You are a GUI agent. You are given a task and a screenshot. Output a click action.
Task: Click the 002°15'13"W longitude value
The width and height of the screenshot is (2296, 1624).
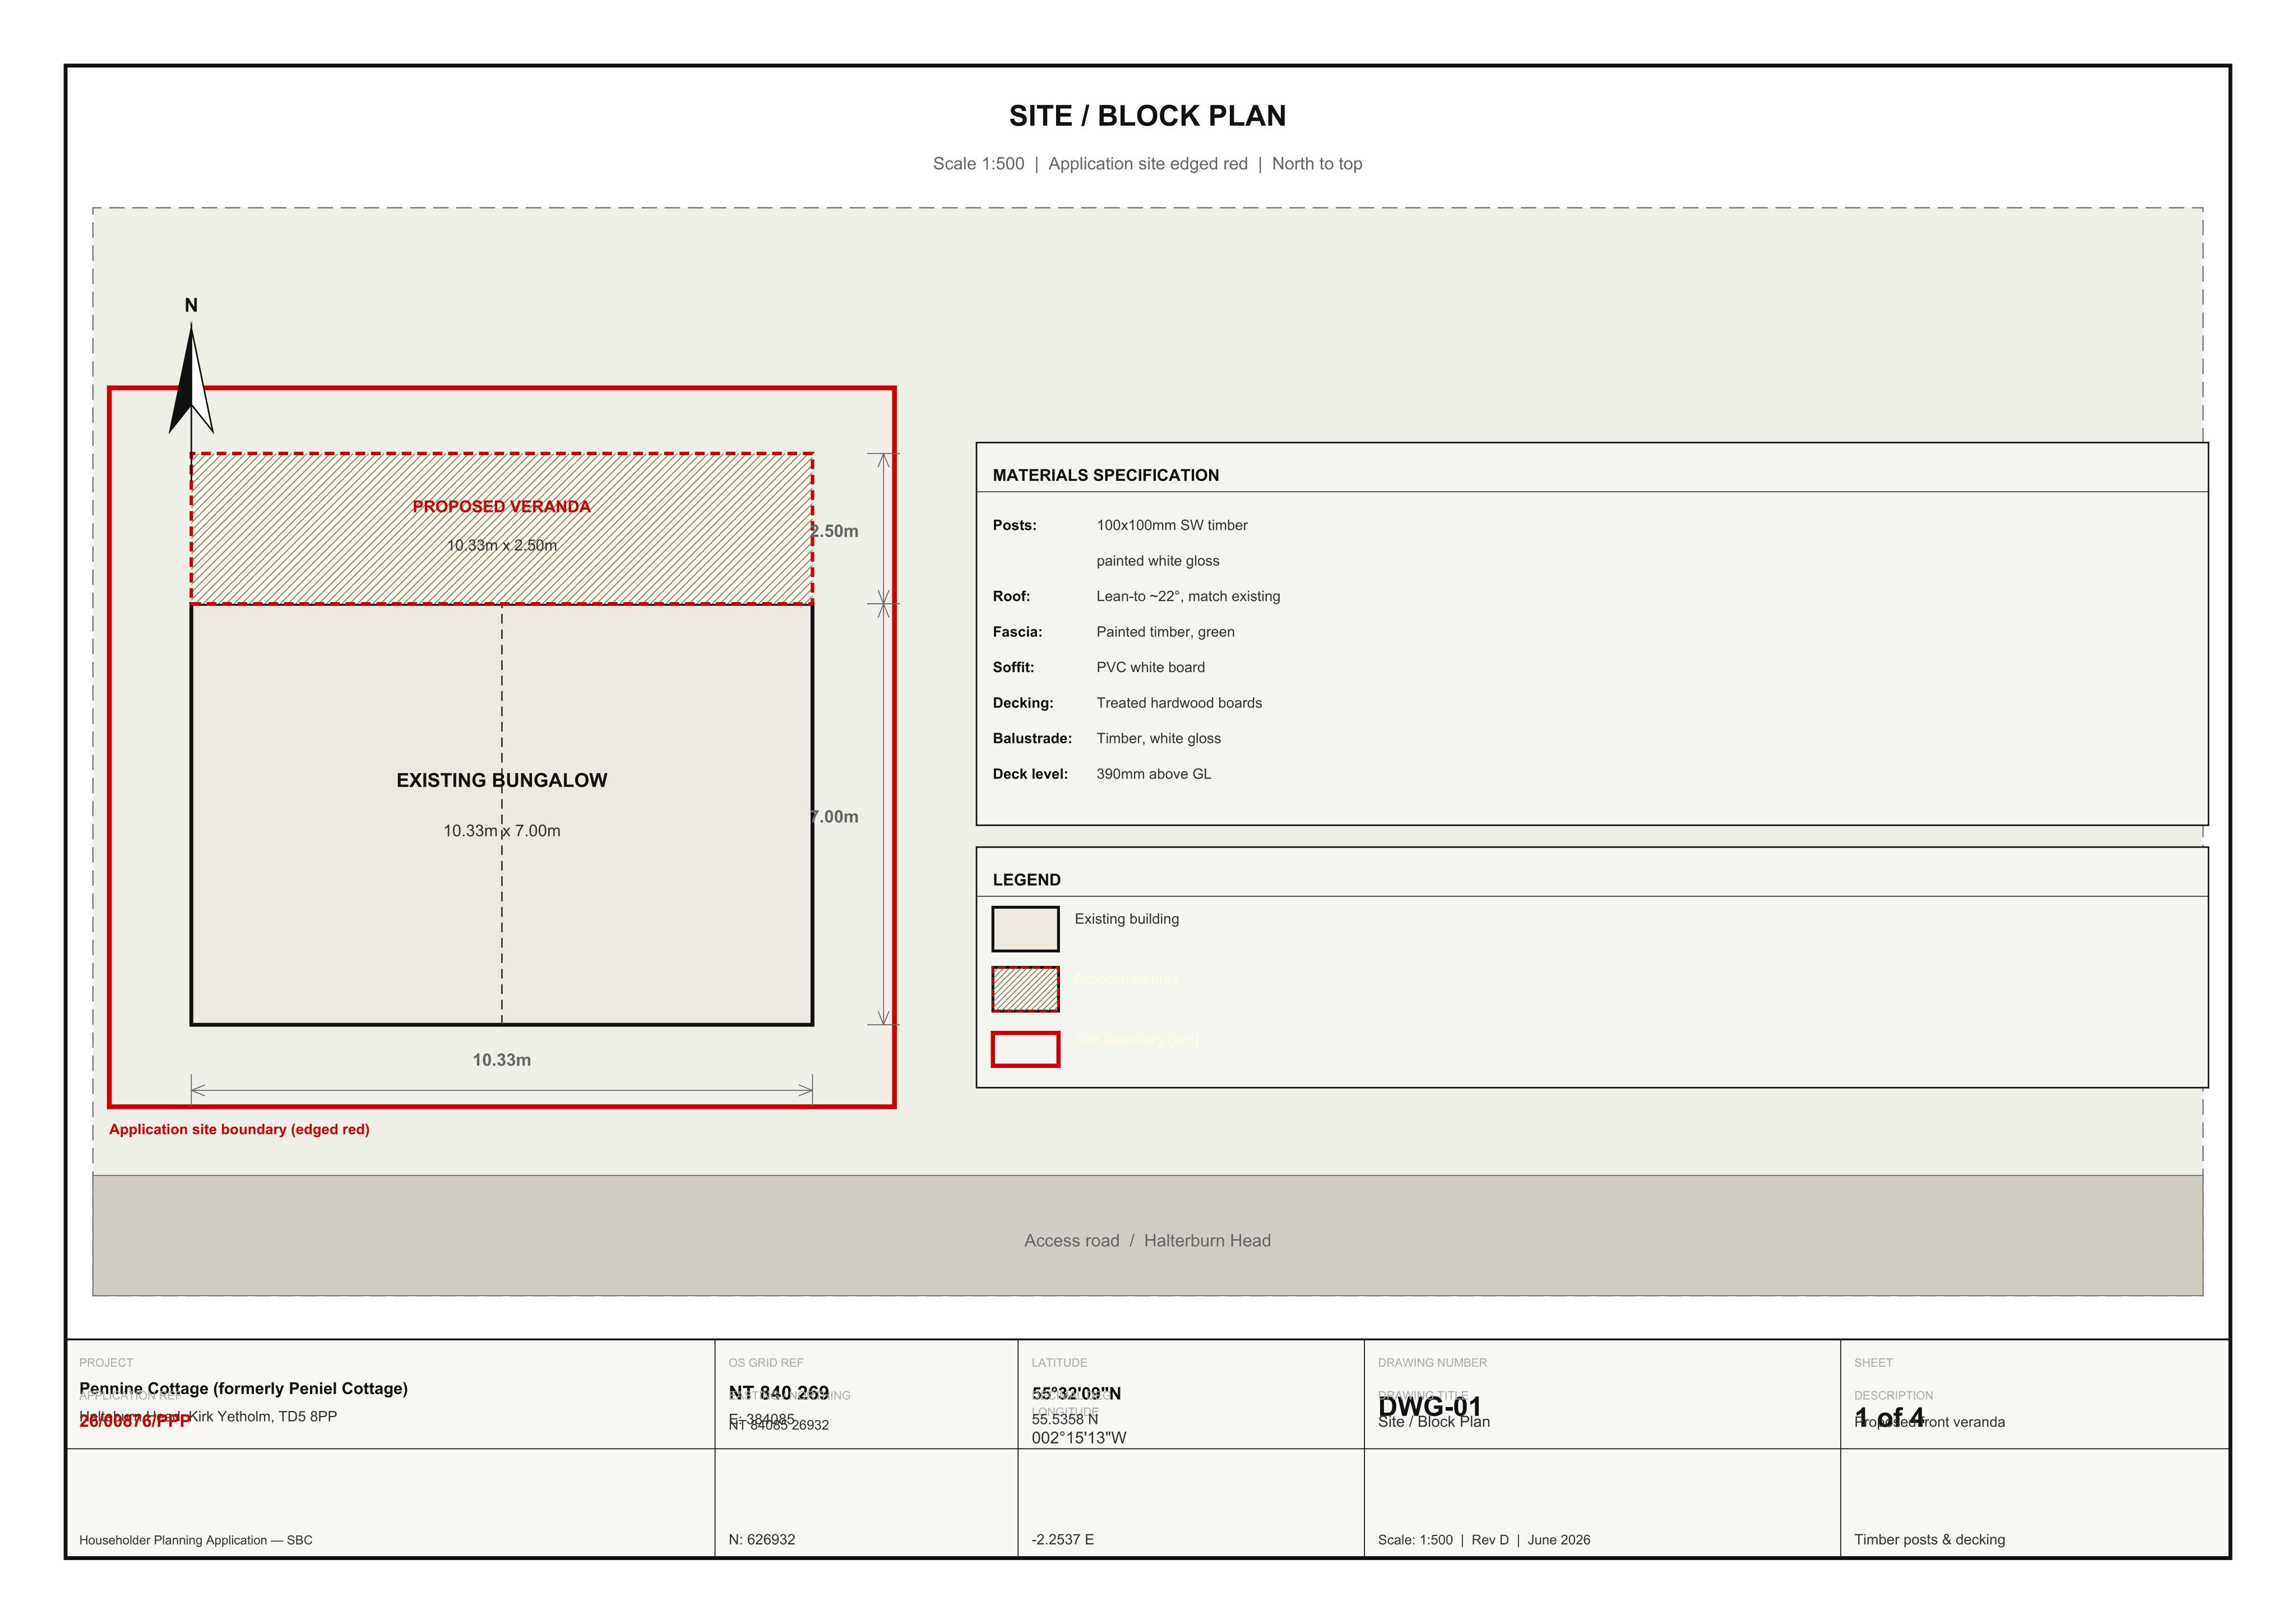(1078, 1438)
